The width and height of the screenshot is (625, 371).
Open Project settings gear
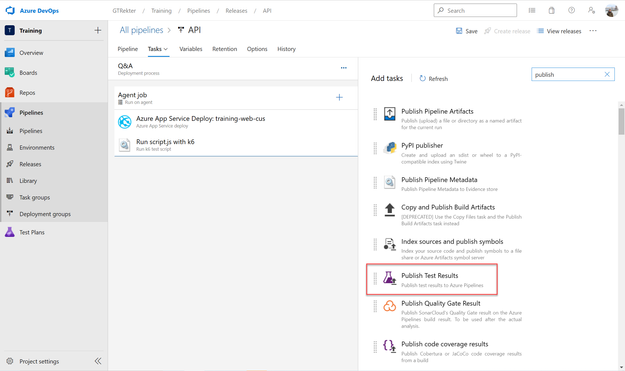coord(10,361)
